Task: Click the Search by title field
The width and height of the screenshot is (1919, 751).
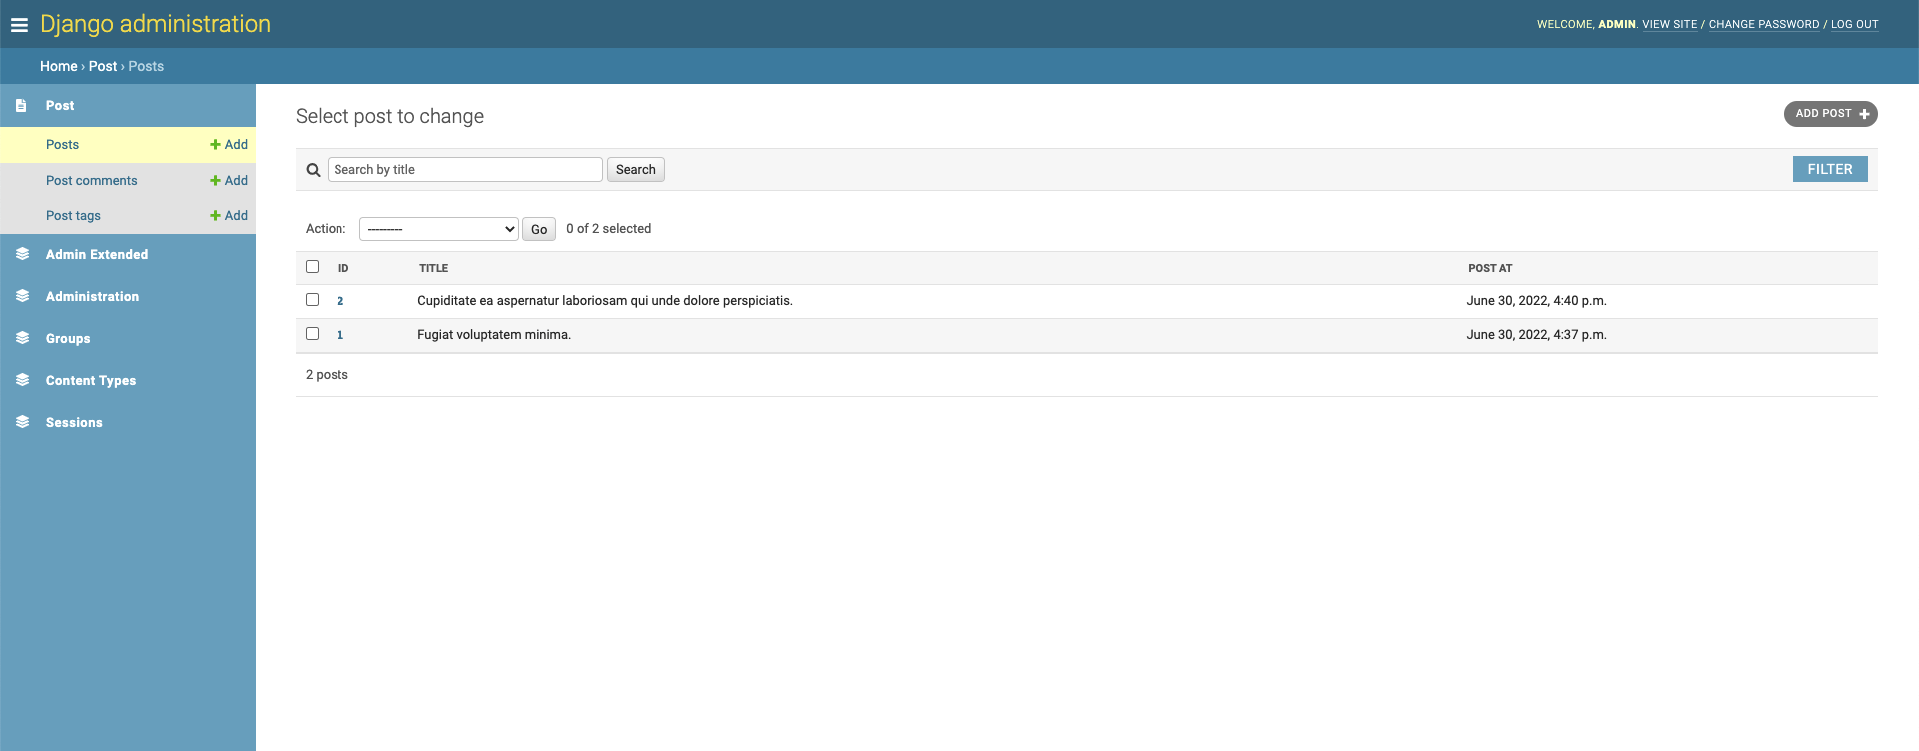Action: 465,170
